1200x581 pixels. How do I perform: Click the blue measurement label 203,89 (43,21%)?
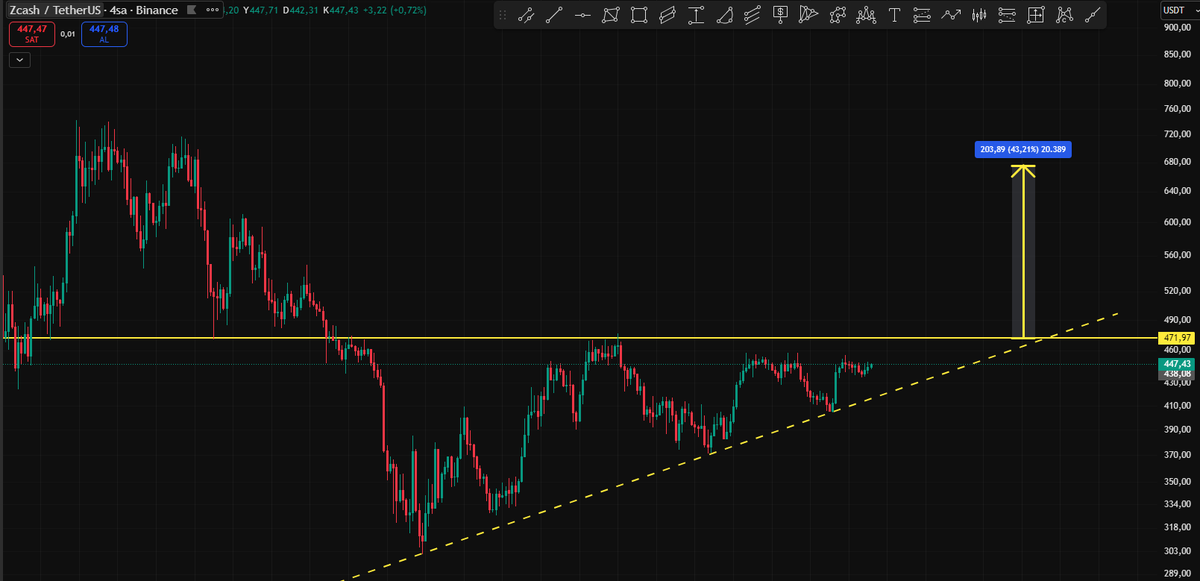click(1024, 150)
